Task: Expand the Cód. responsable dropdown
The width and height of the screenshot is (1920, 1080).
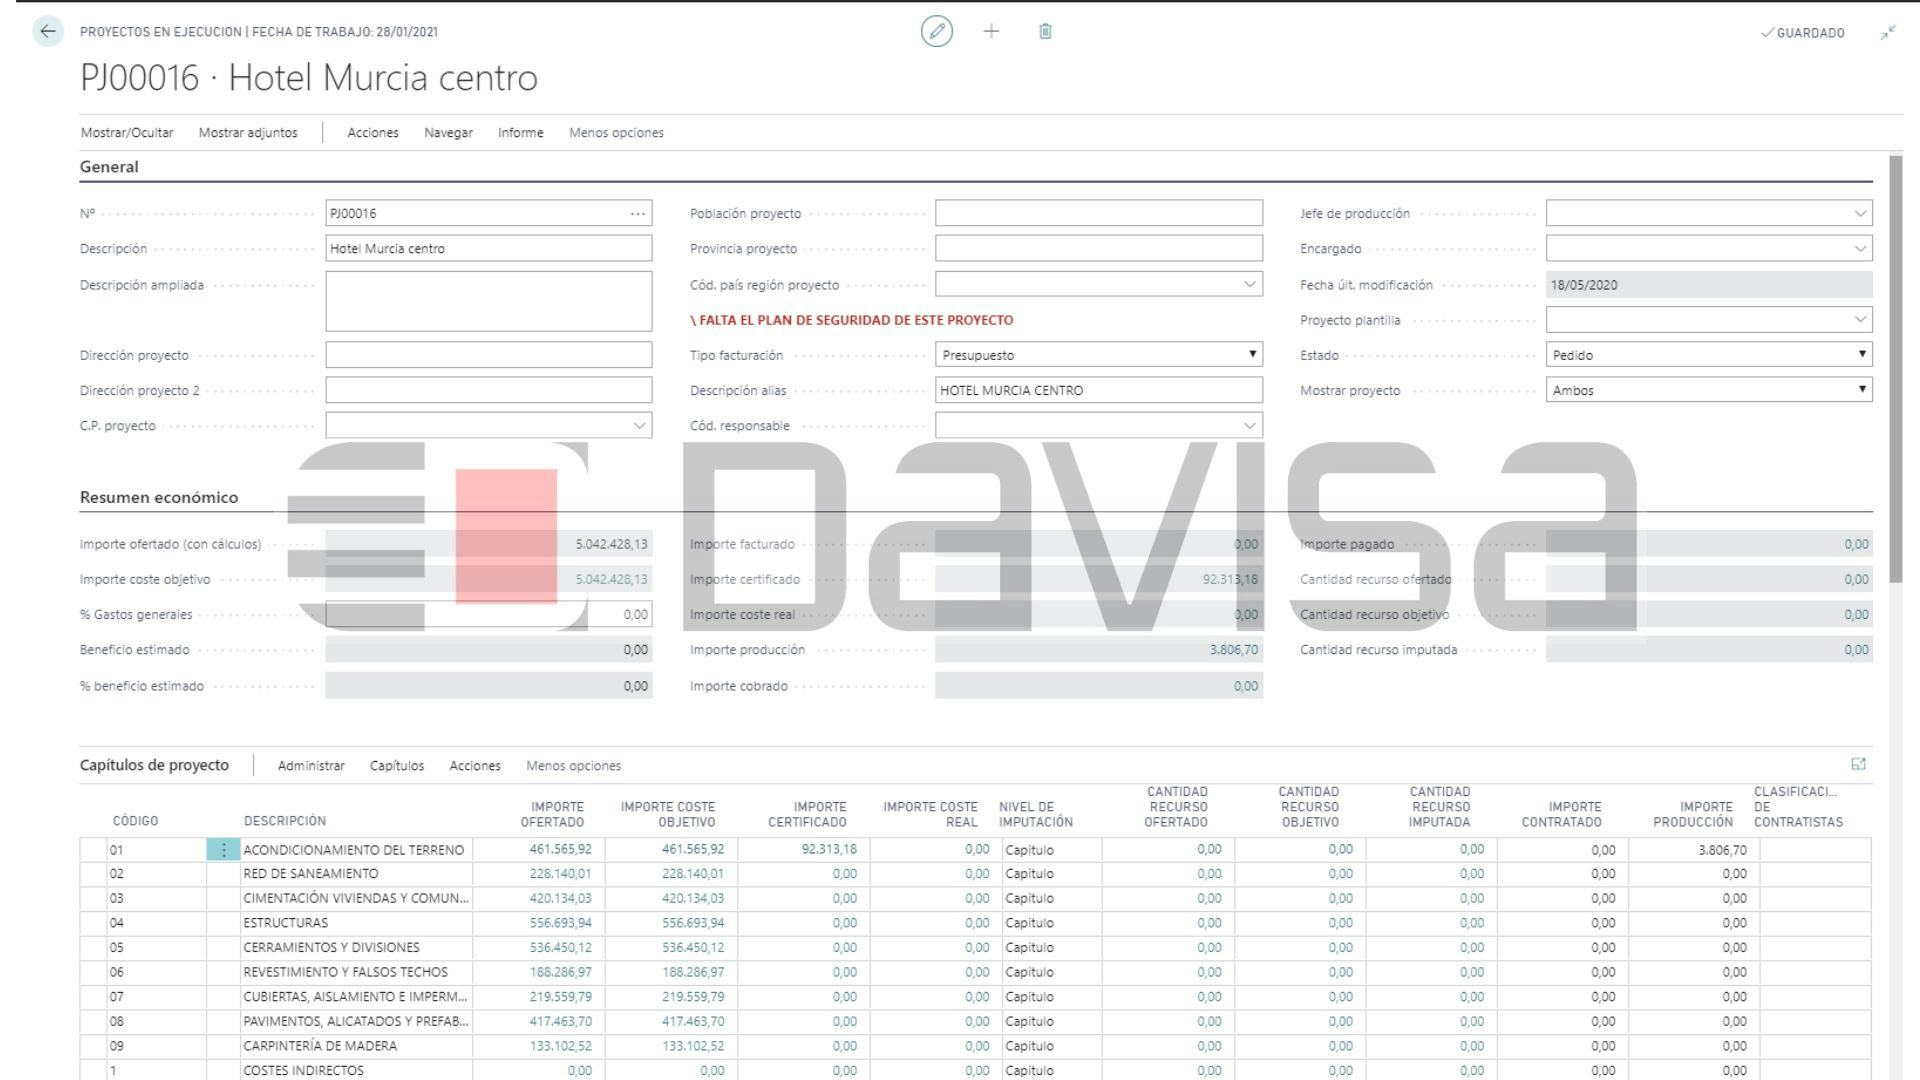Action: coord(1249,426)
